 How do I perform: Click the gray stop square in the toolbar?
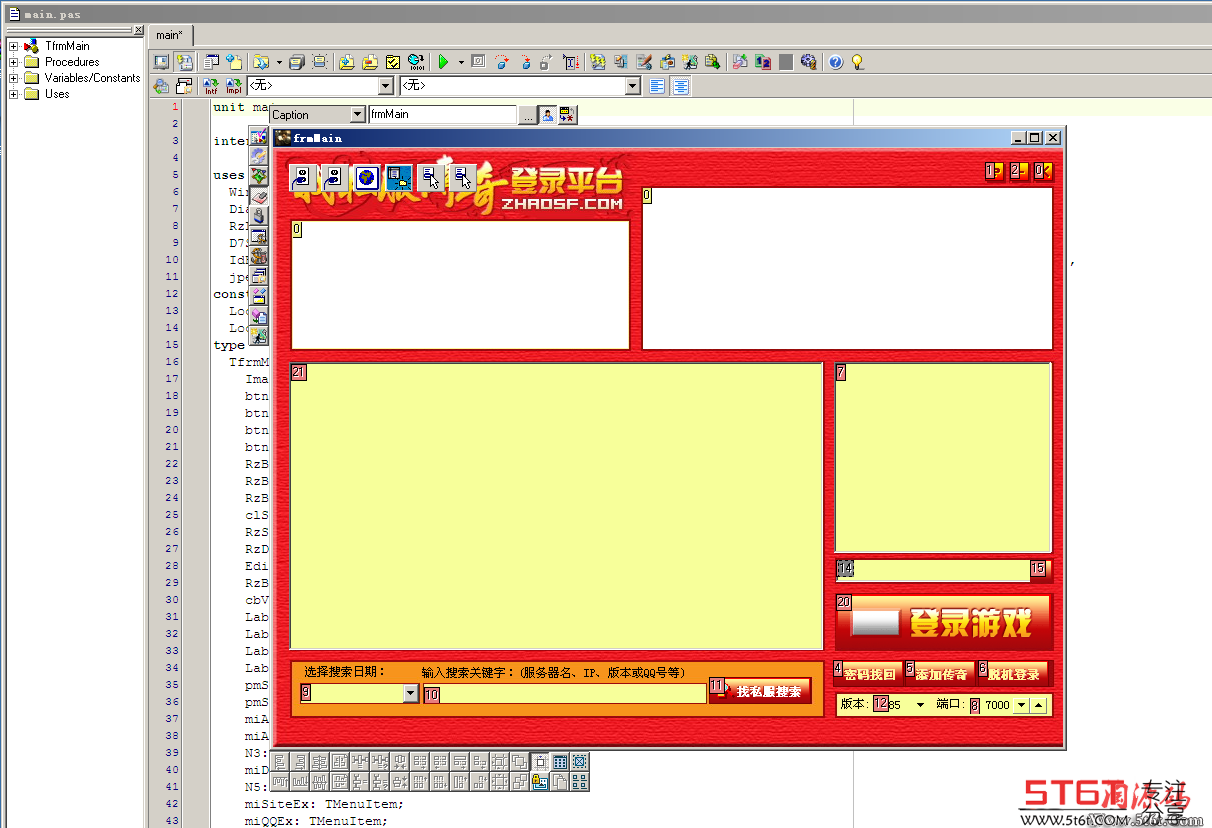tap(786, 62)
